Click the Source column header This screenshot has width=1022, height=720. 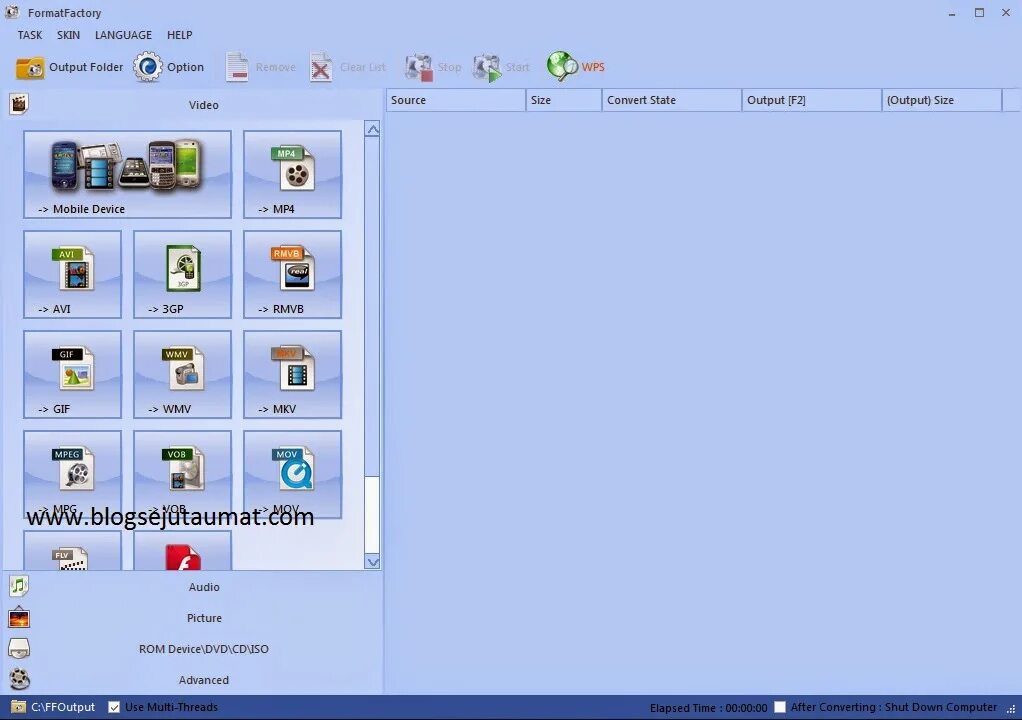[x=456, y=100]
